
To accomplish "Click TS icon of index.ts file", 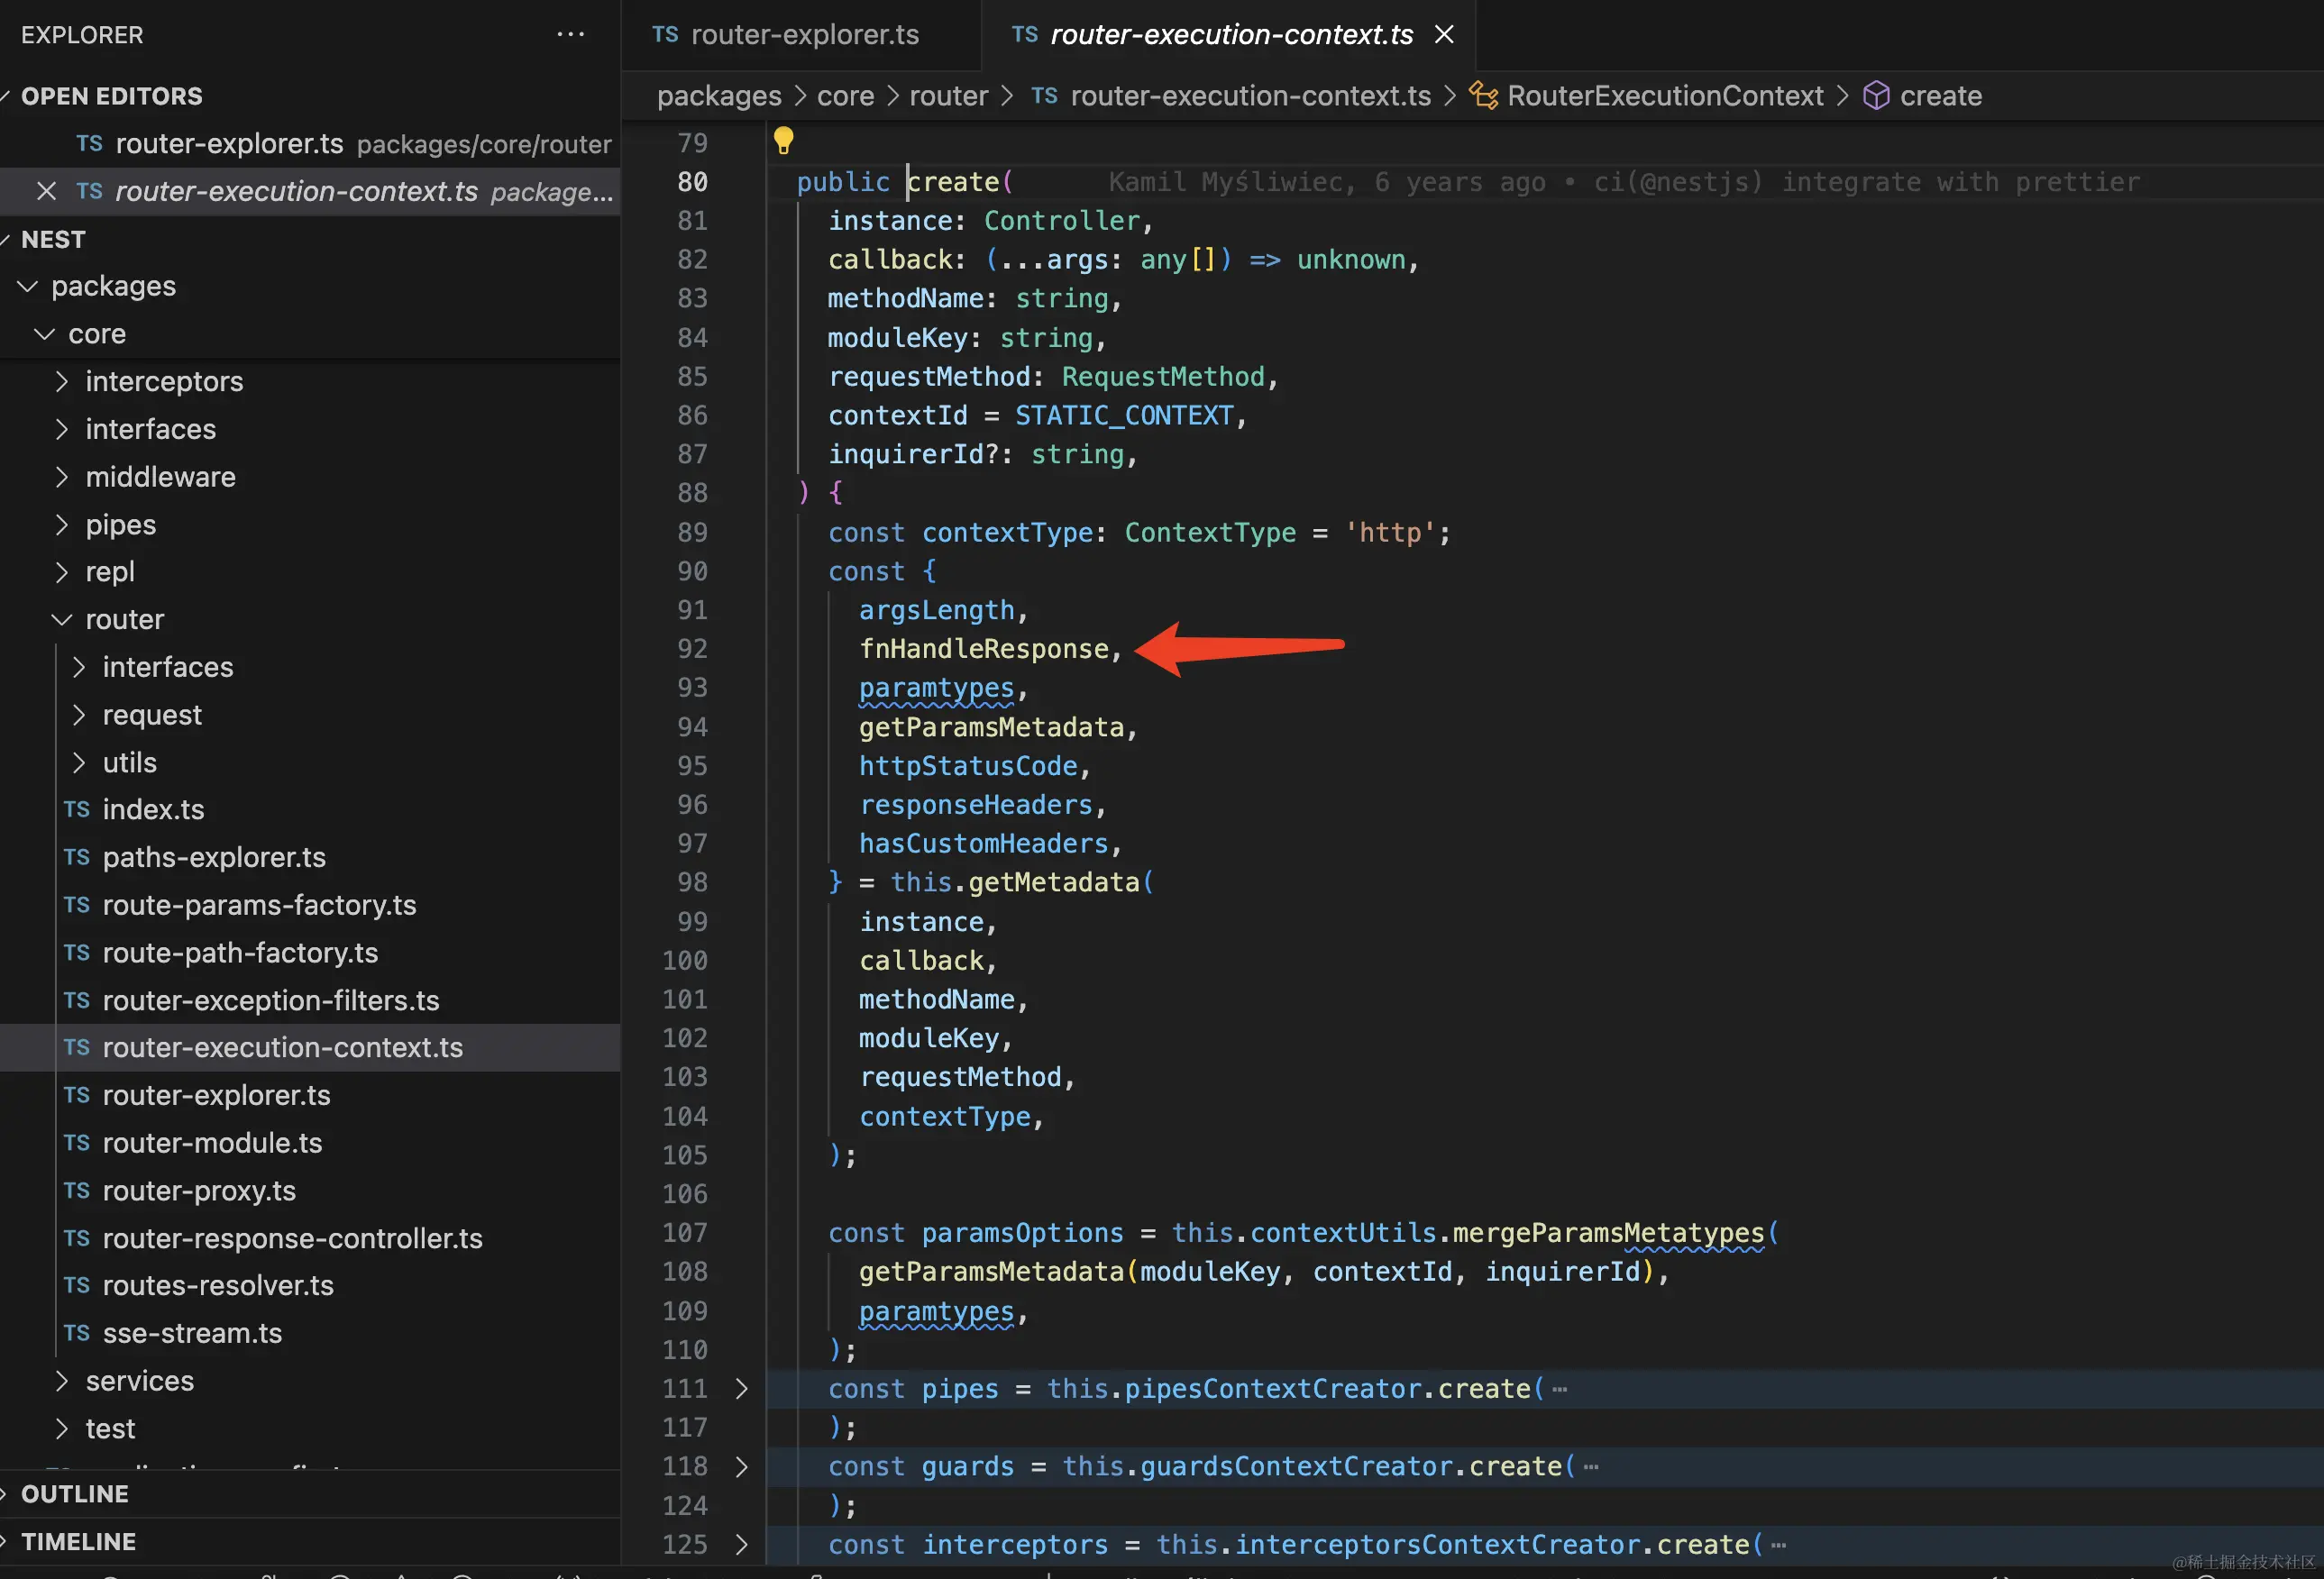I will pos(77,809).
